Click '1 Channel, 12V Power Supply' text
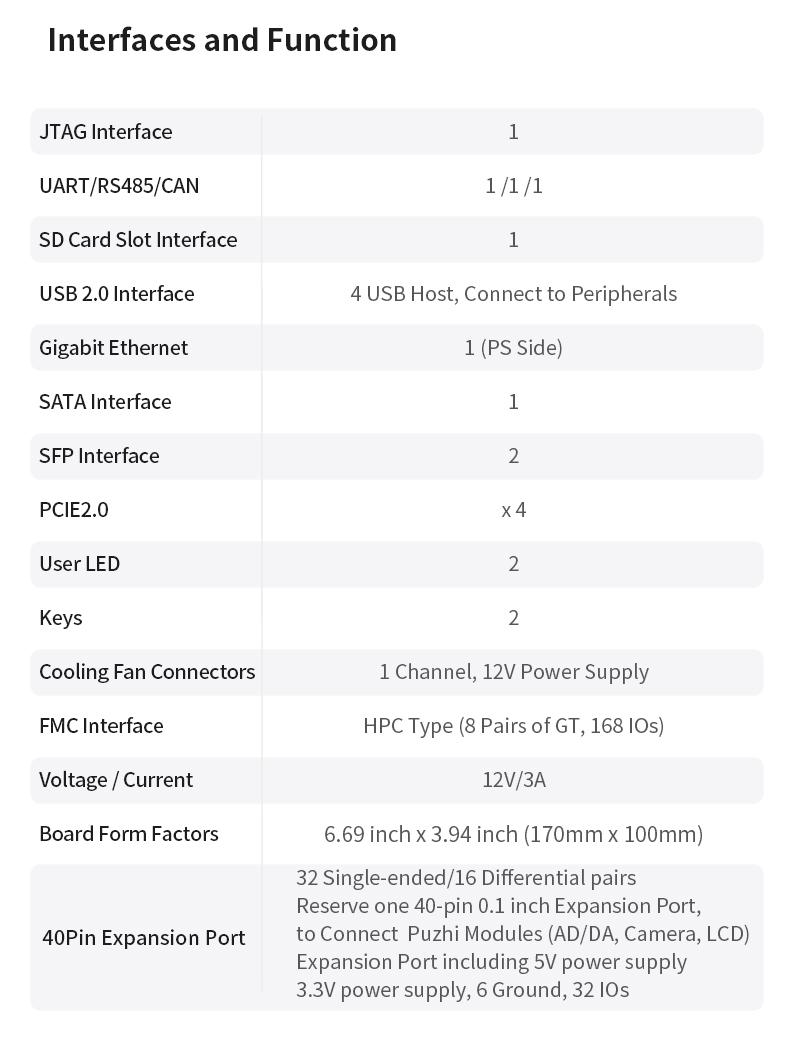The height and width of the screenshot is (1046, 790). [513, 672]
